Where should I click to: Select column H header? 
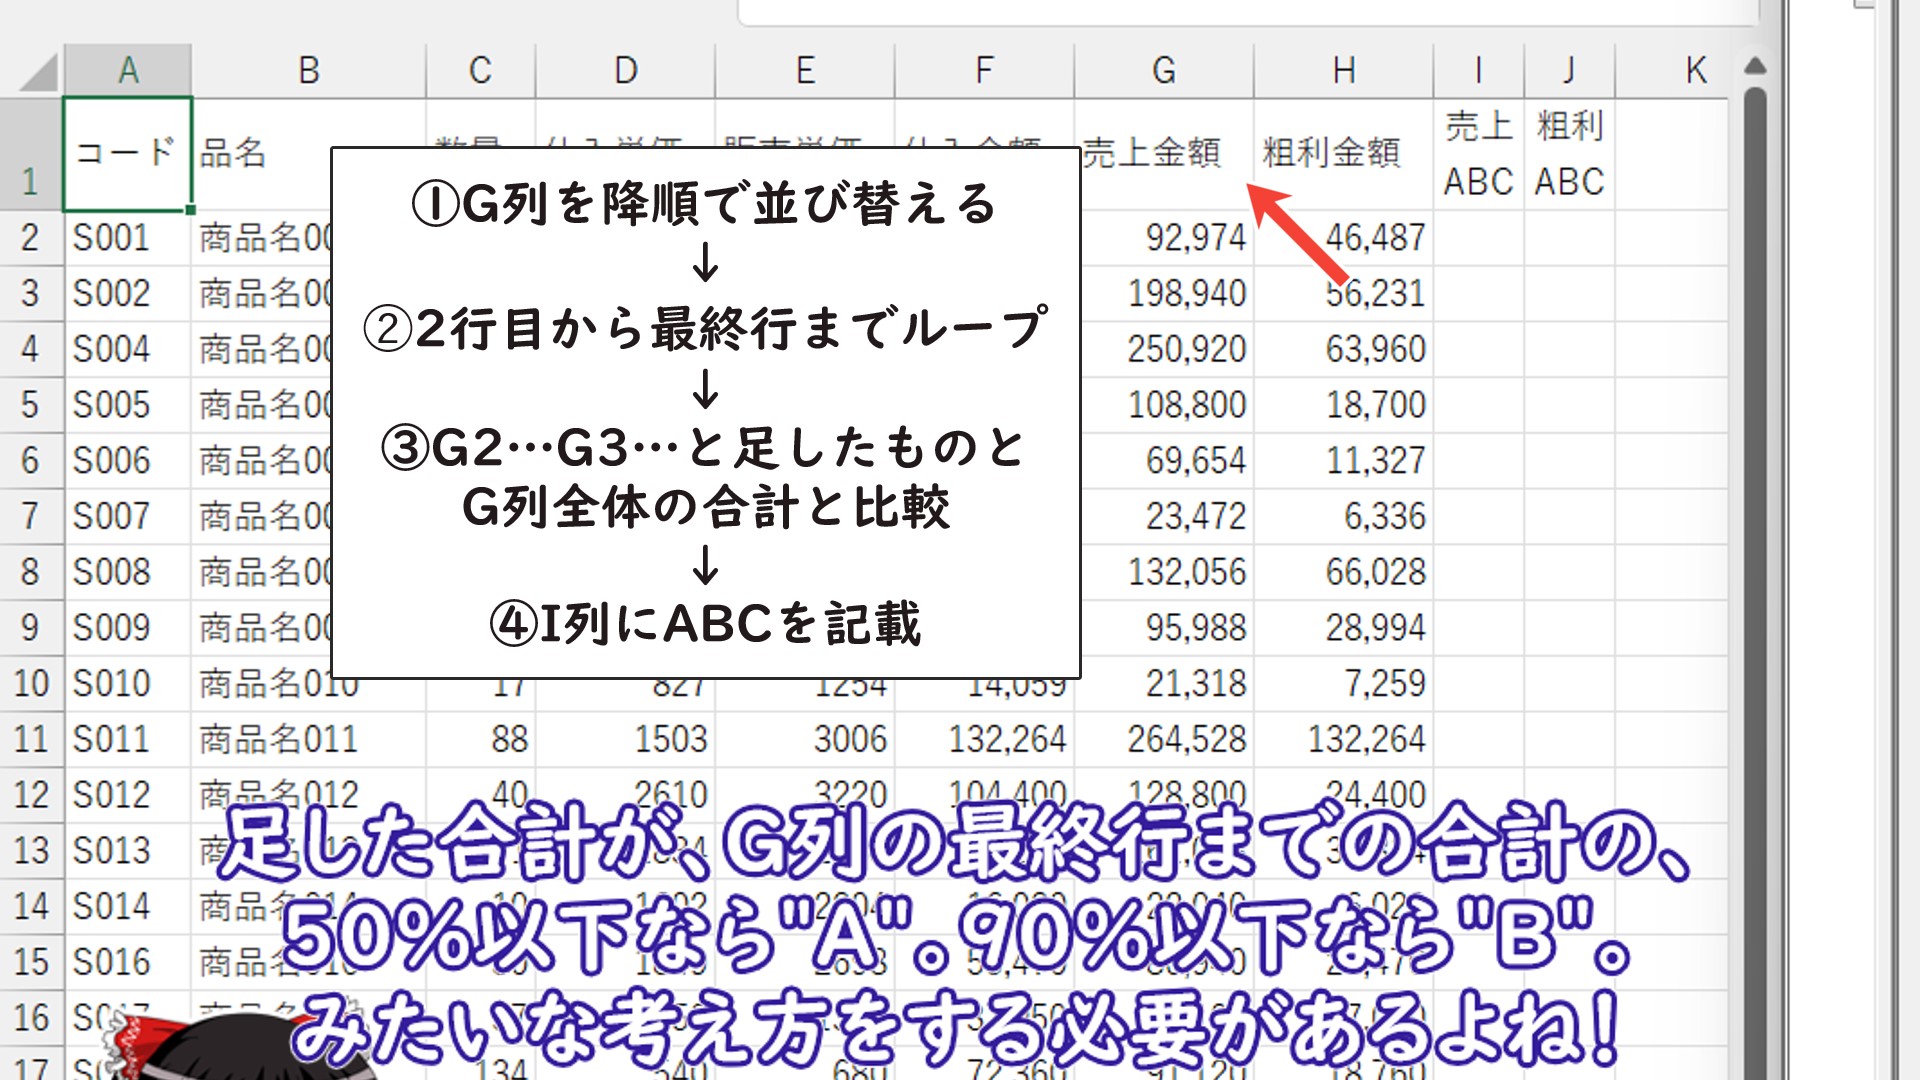(1343, 71)
